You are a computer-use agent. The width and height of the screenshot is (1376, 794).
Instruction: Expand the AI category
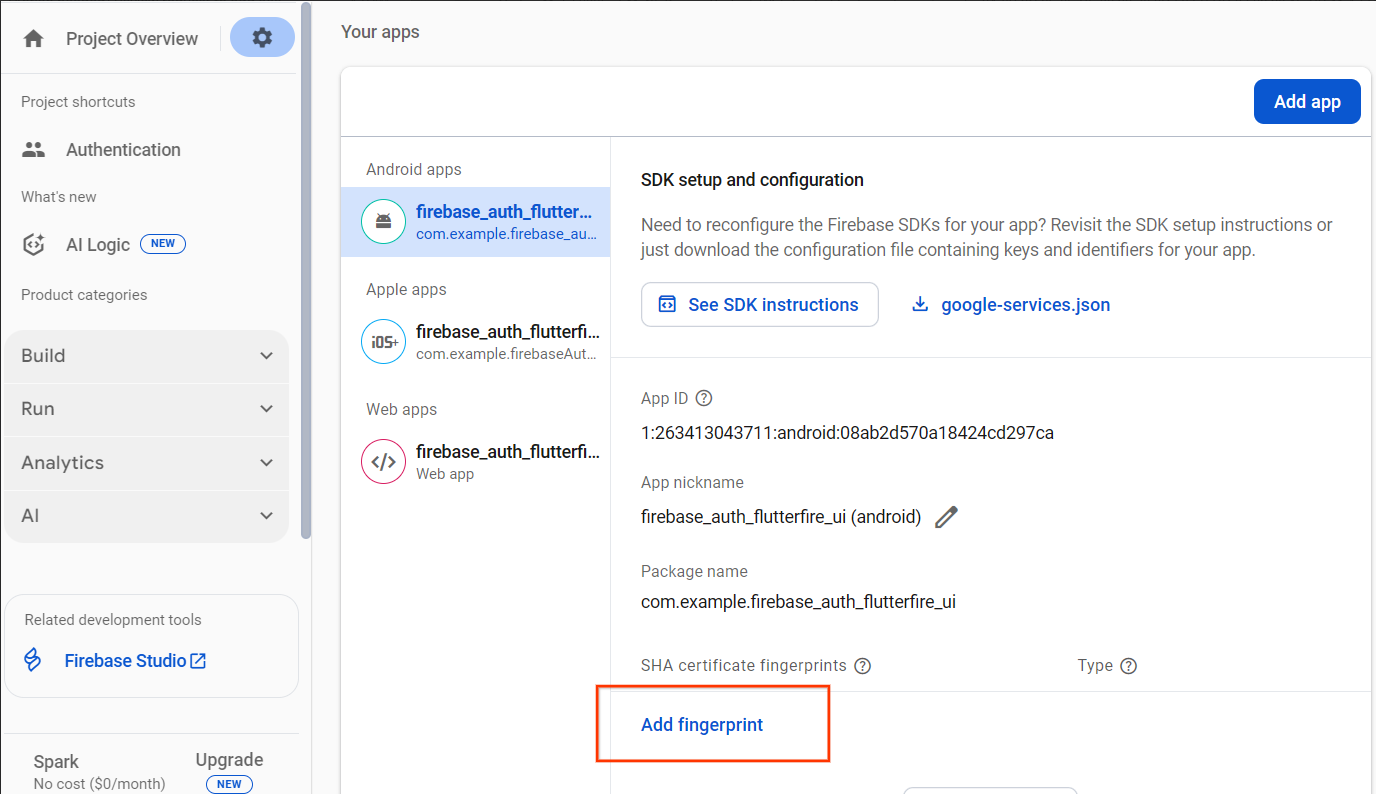pyautogui.click(x=146, y=517)
